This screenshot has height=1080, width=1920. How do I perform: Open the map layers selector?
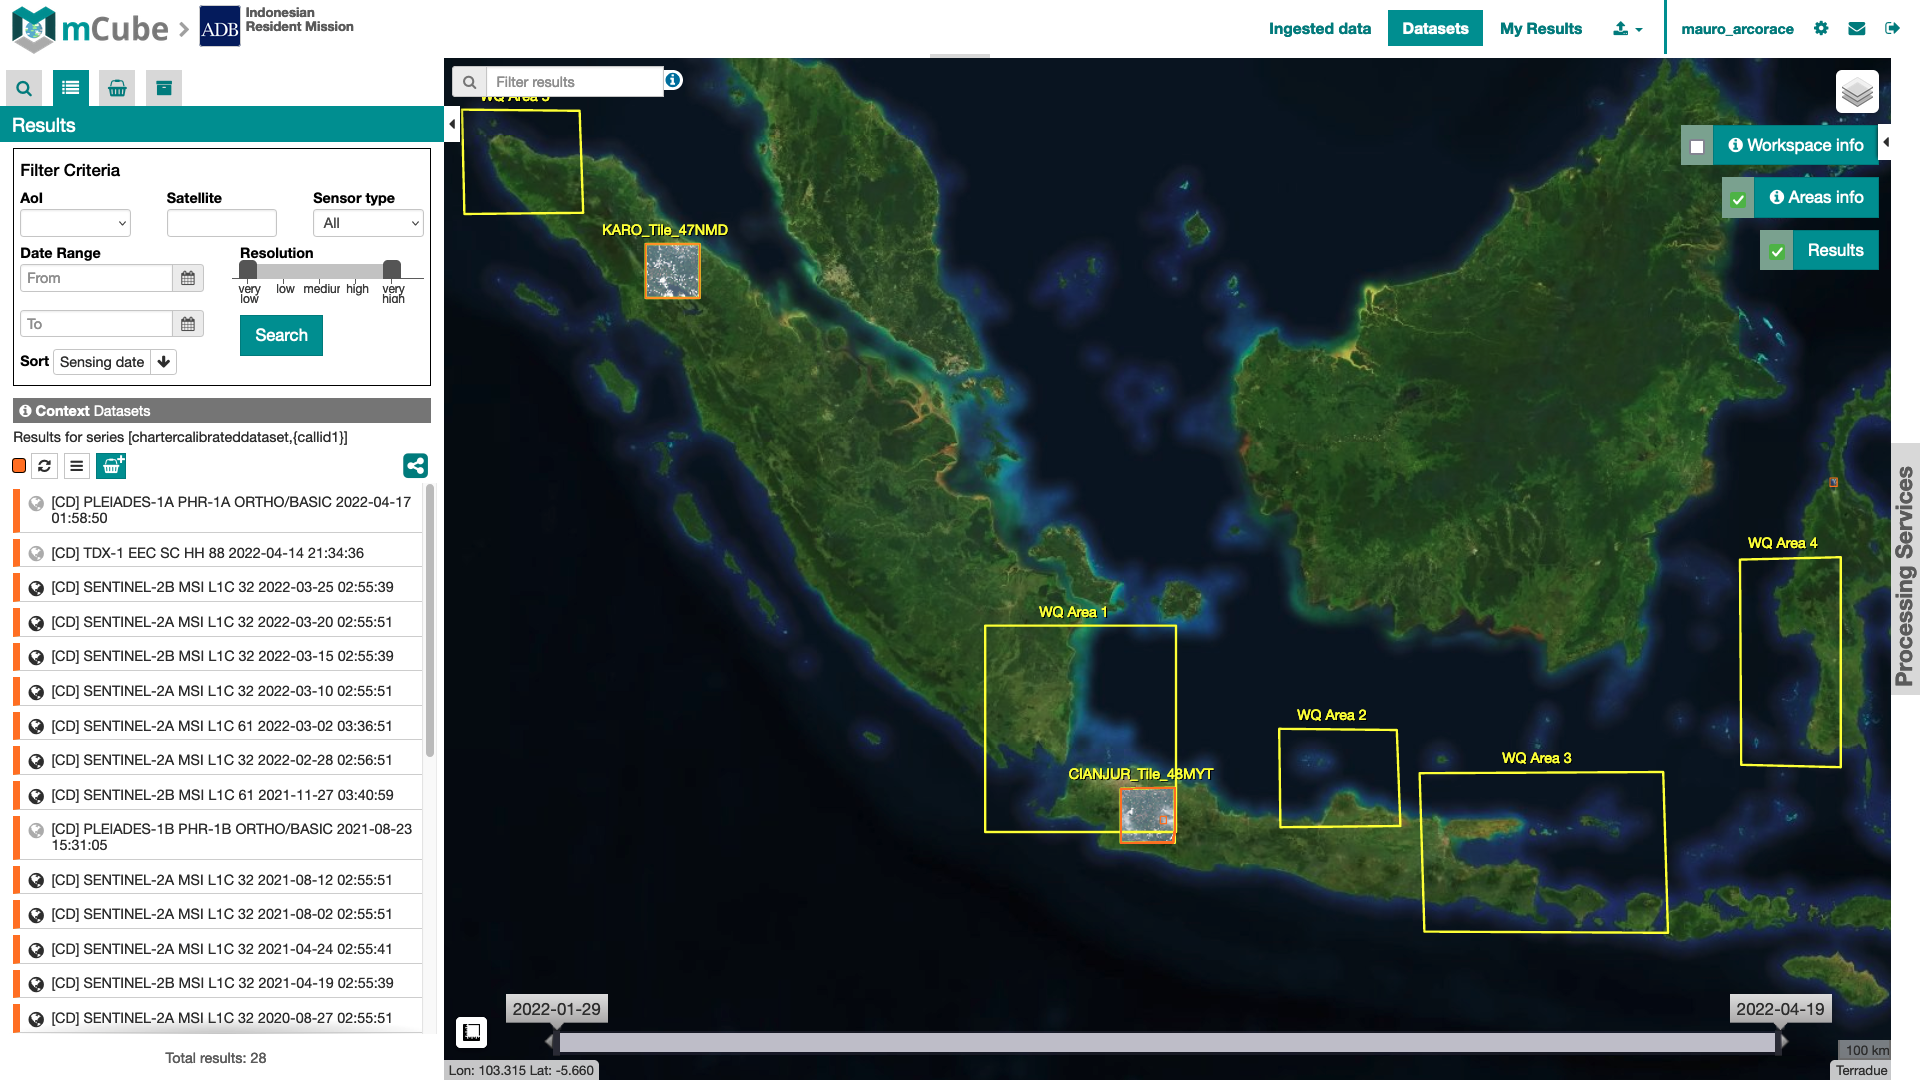pos(1857,91)
